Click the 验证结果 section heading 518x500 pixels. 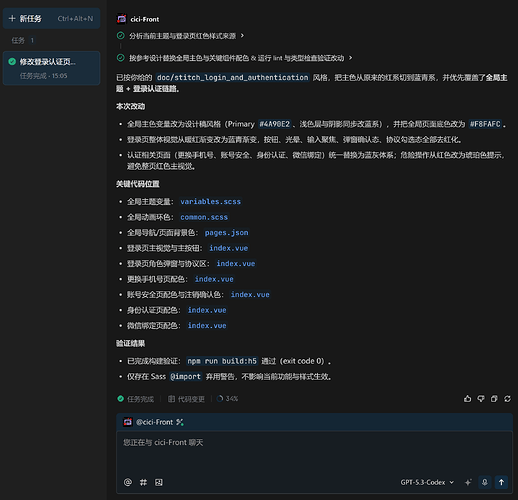click(x=130, y=343)
